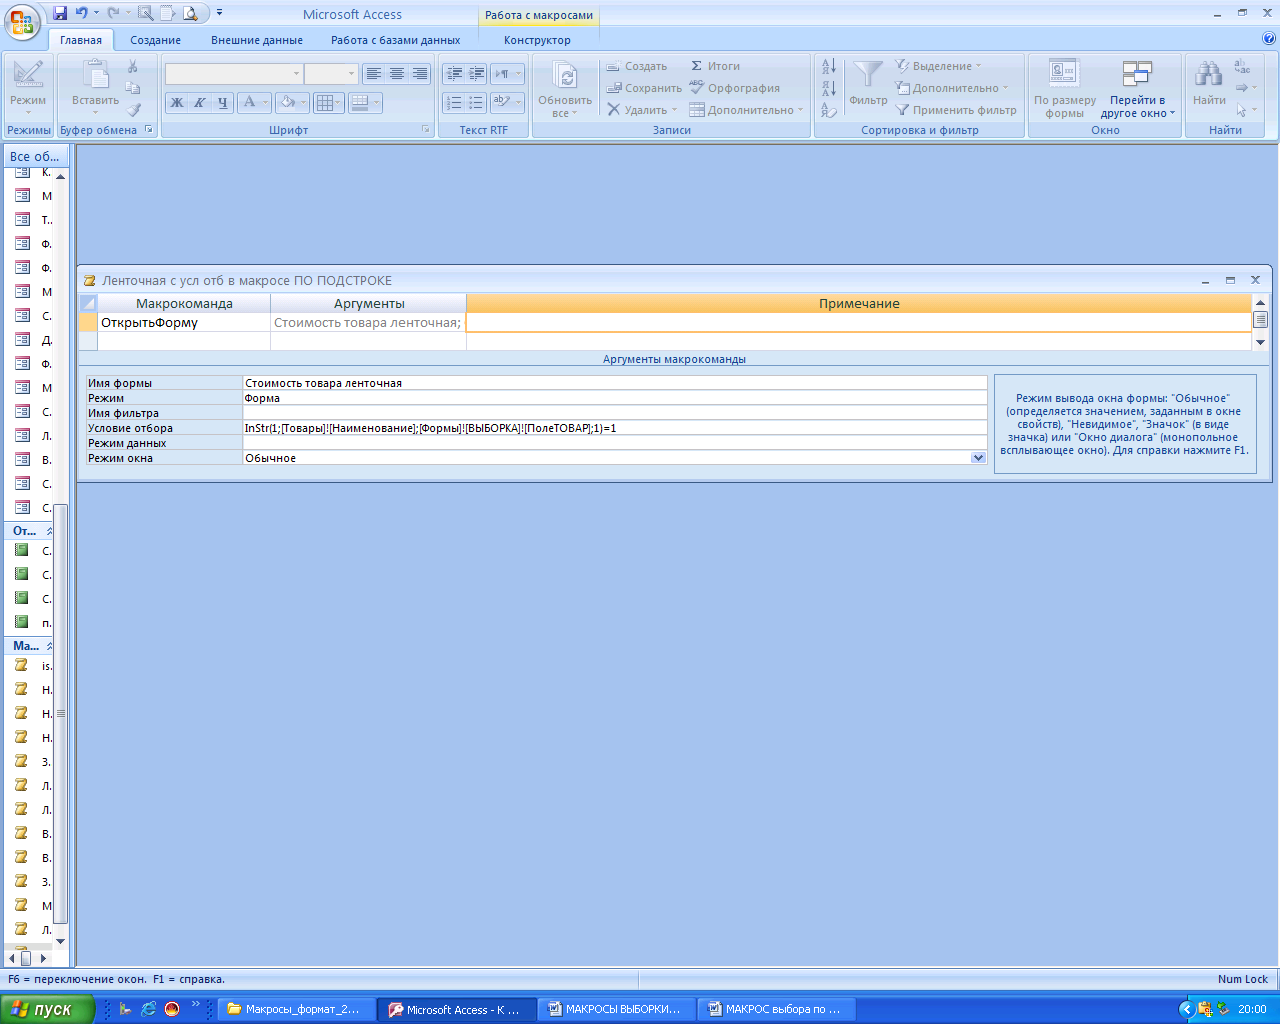Toggle underline Ч formatting
Image resolution: width=1280 pixels, height=1024 pixels.
point(222,102)
